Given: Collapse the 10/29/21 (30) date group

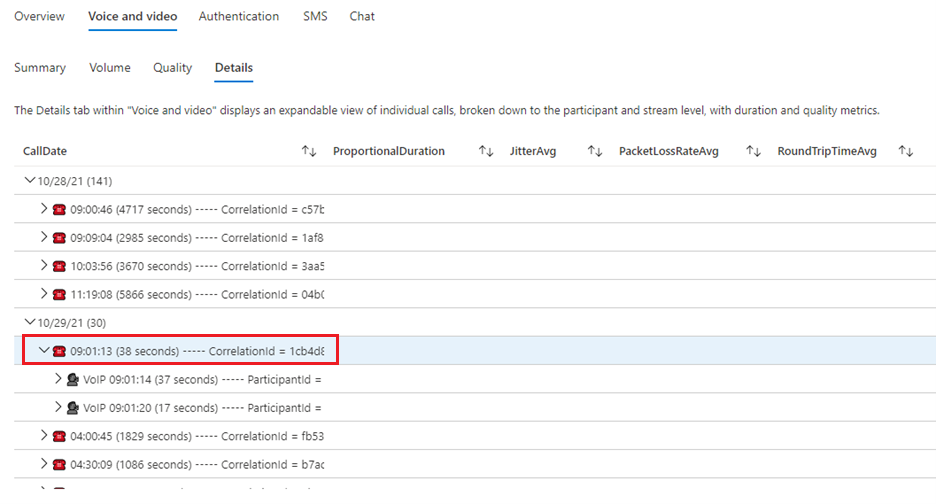Looking at the screenshot, I should click(x=29, y=322).
